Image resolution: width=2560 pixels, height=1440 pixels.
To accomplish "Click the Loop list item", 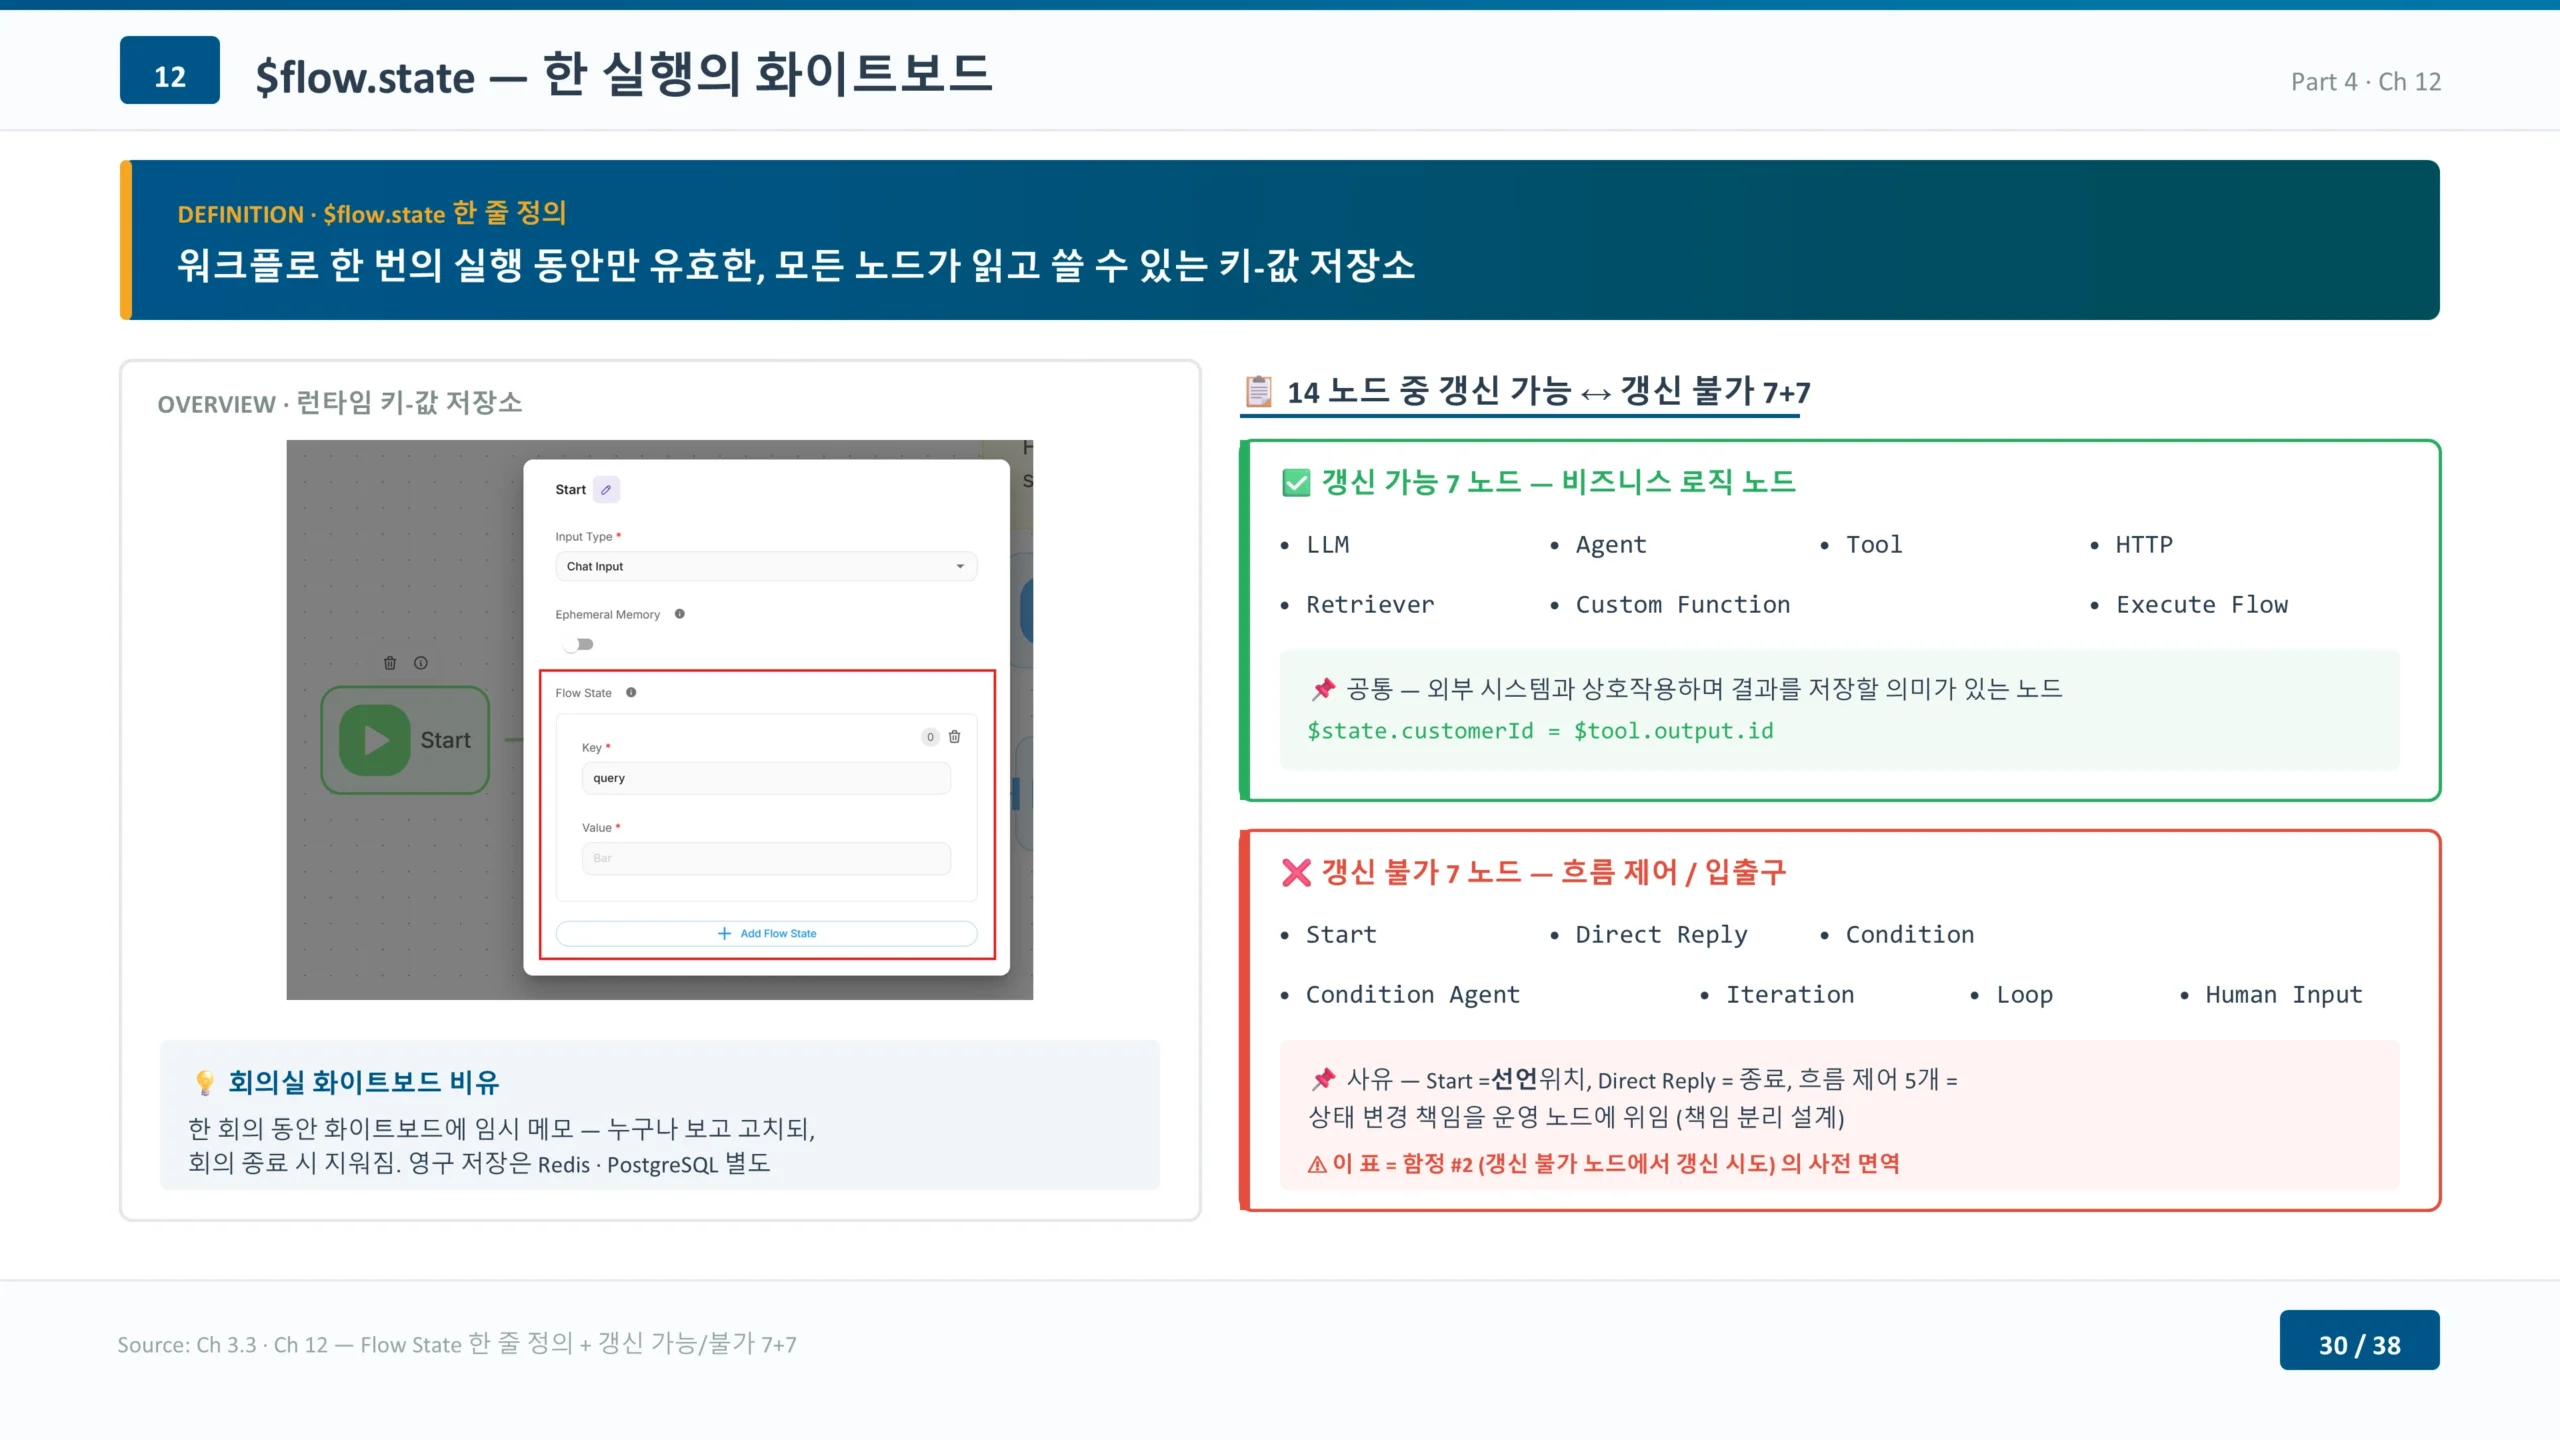I will 2024,995.
